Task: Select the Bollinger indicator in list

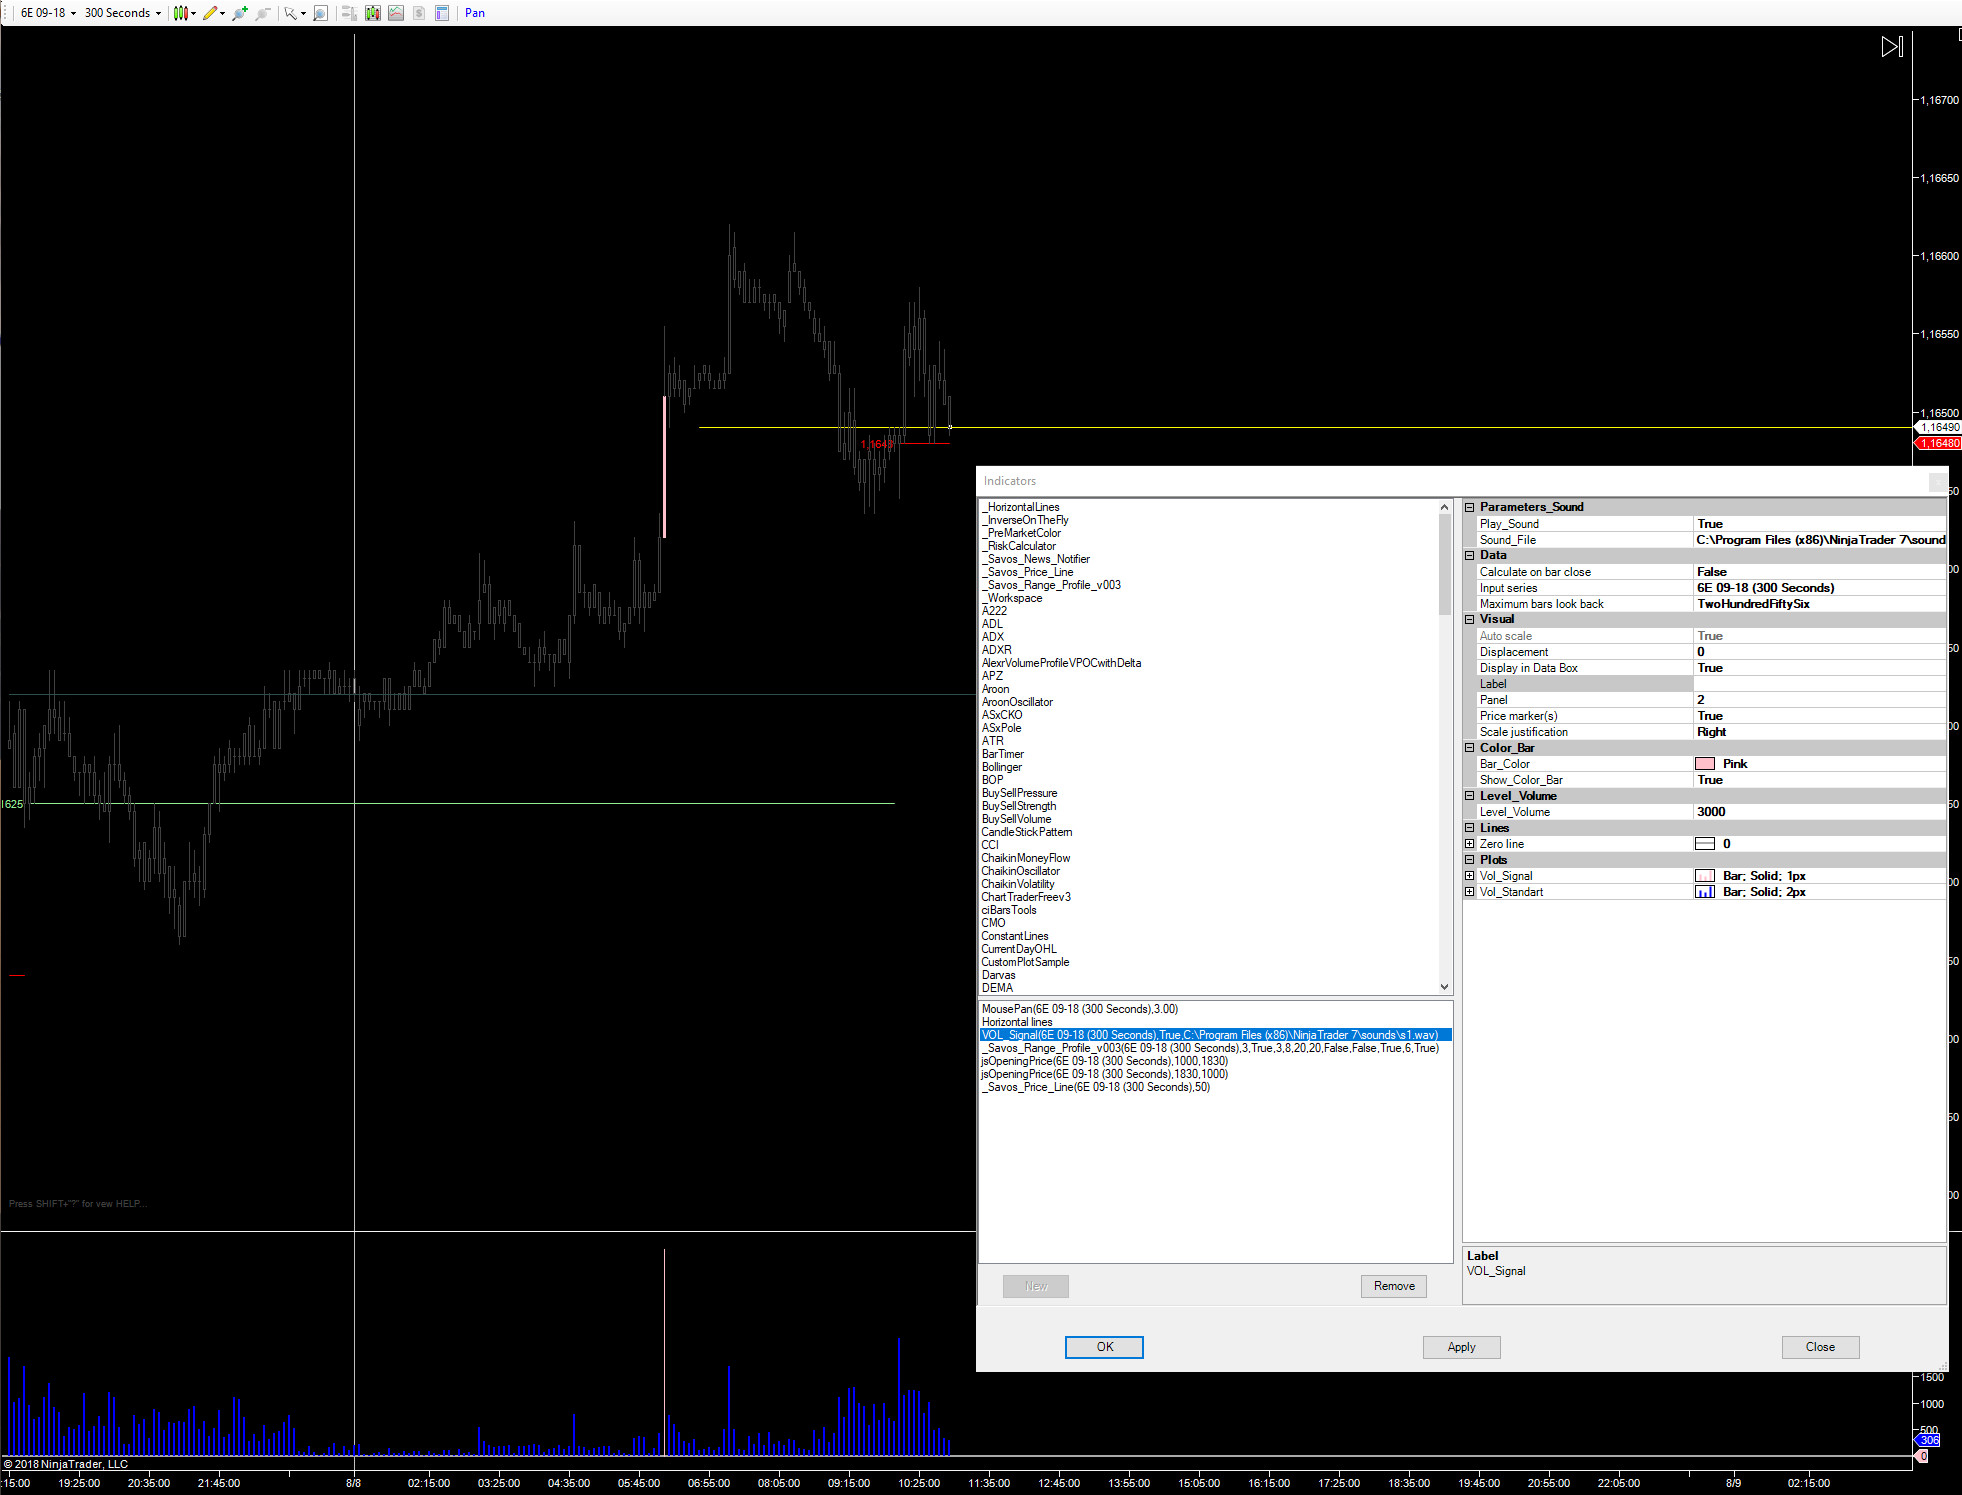Action: [1001, 767]
